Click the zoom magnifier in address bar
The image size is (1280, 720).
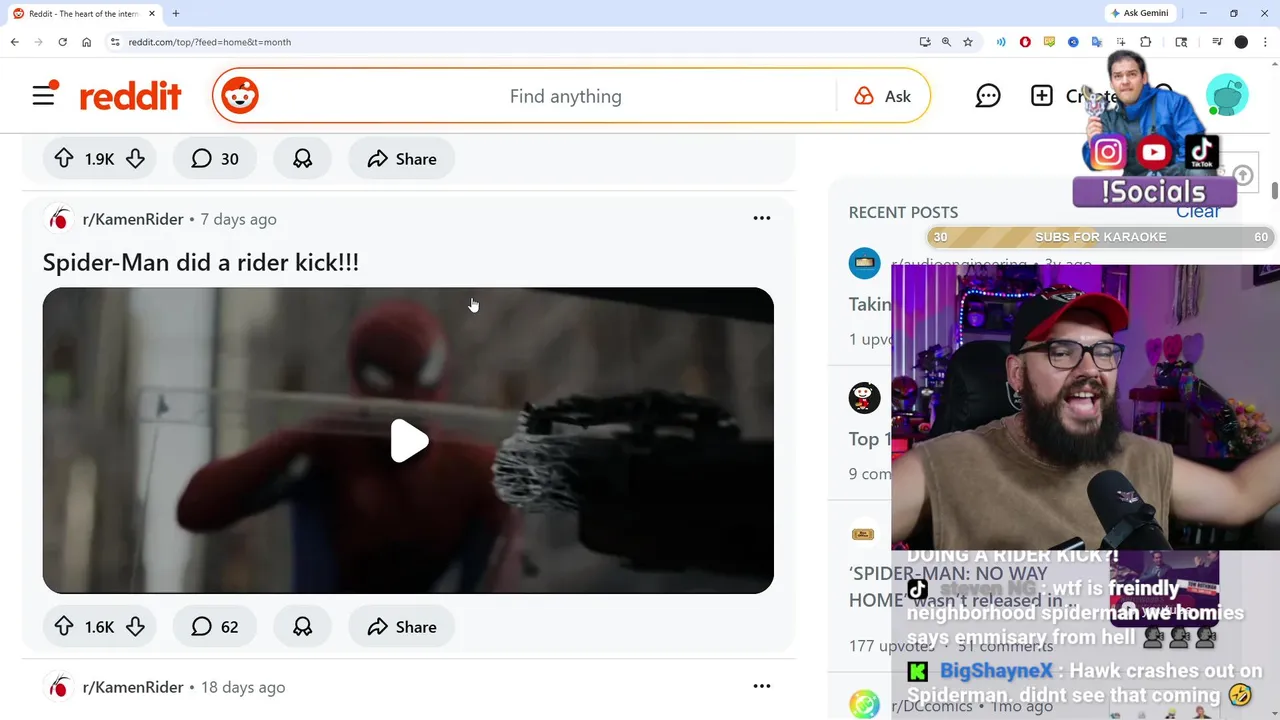pos(946,42)
